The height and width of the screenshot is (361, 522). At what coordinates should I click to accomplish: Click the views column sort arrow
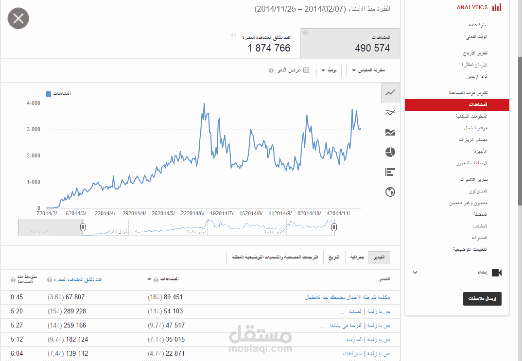pos(149,279)
